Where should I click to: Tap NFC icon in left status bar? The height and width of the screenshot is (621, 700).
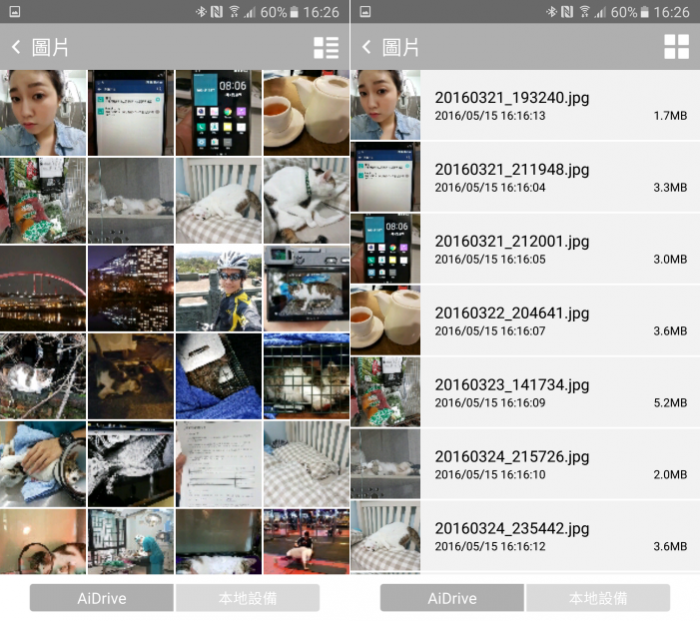pyautogui.click(x=217, y=12)
